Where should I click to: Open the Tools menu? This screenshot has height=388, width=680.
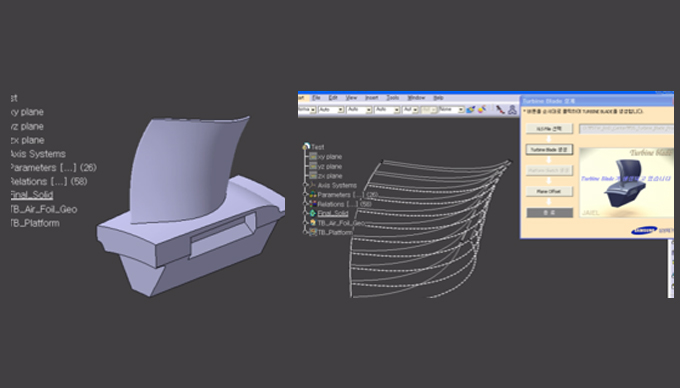point(392,98)
